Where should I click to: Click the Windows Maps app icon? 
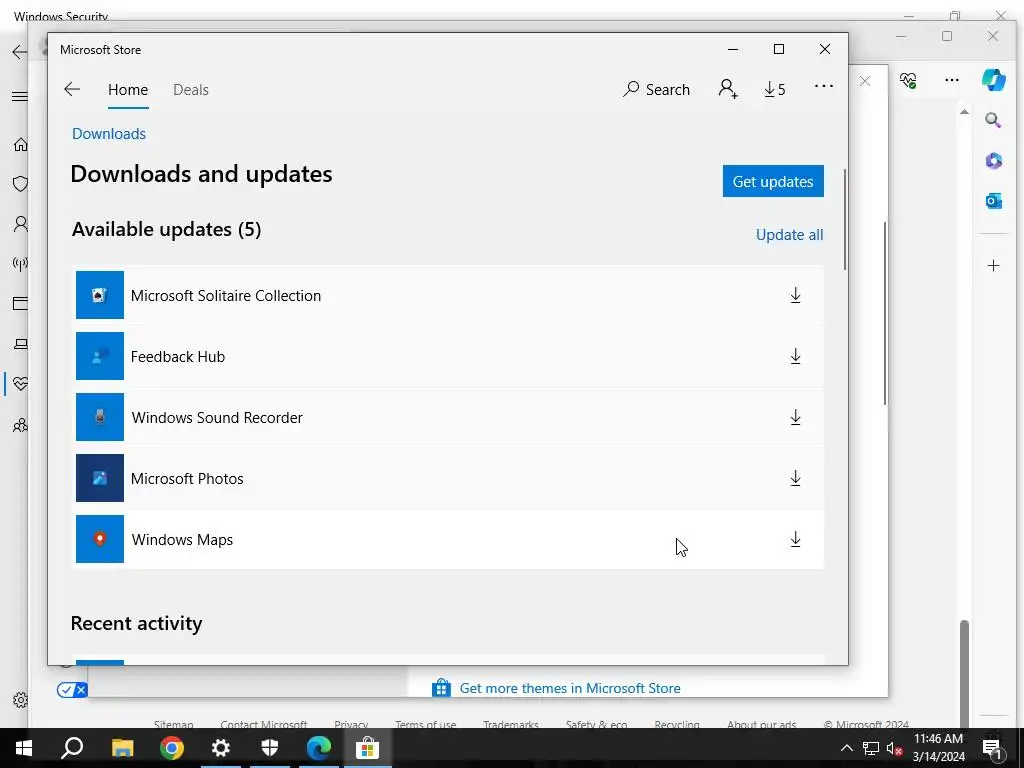(x=99, y=539)
